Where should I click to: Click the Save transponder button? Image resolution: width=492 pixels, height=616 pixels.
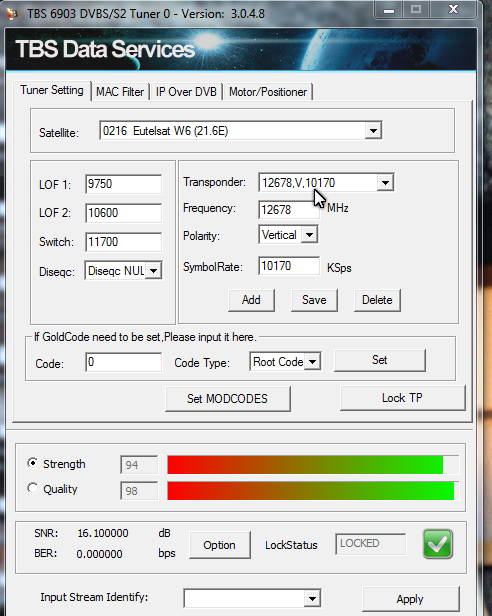tap(314, 300)
